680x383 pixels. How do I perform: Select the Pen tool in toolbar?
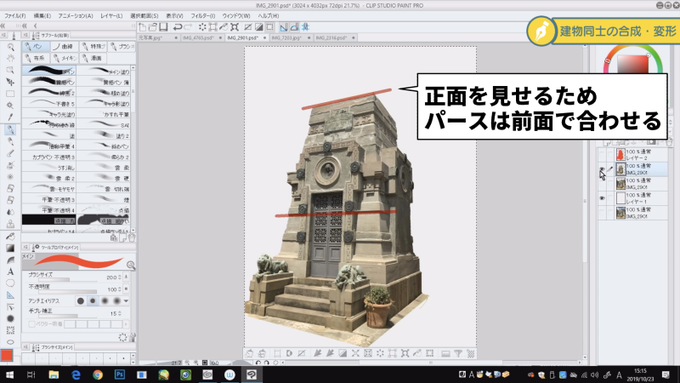pyautogui.click(x=10, y=129)
